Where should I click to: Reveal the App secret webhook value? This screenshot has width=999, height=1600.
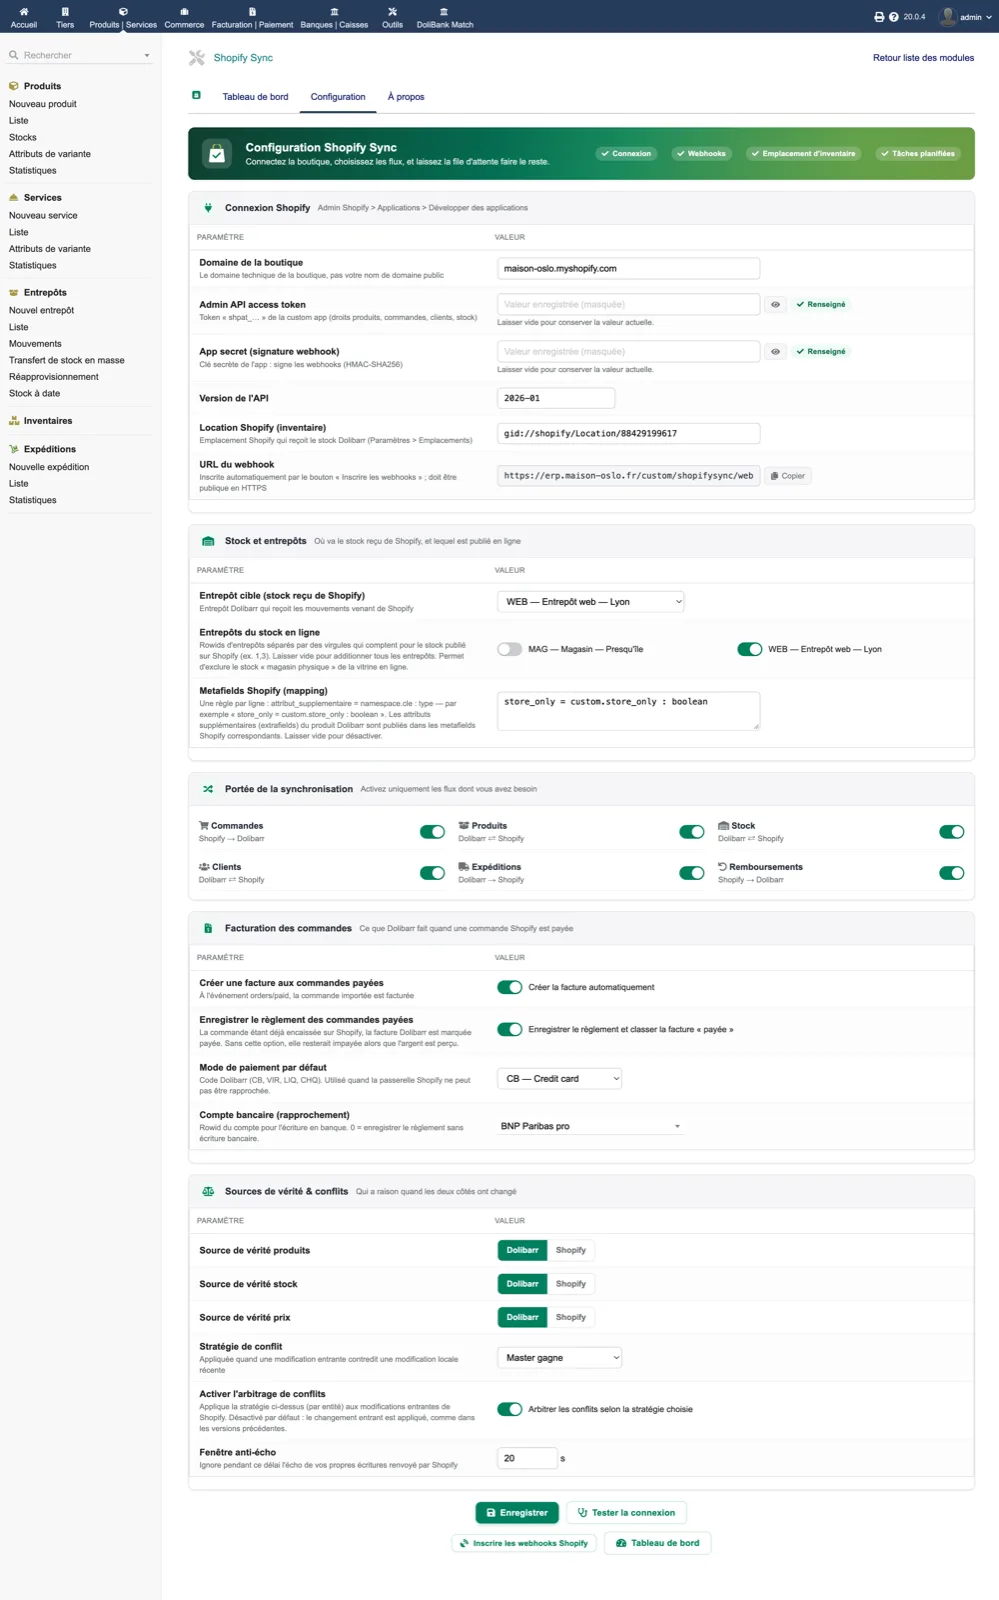point(775,351)
